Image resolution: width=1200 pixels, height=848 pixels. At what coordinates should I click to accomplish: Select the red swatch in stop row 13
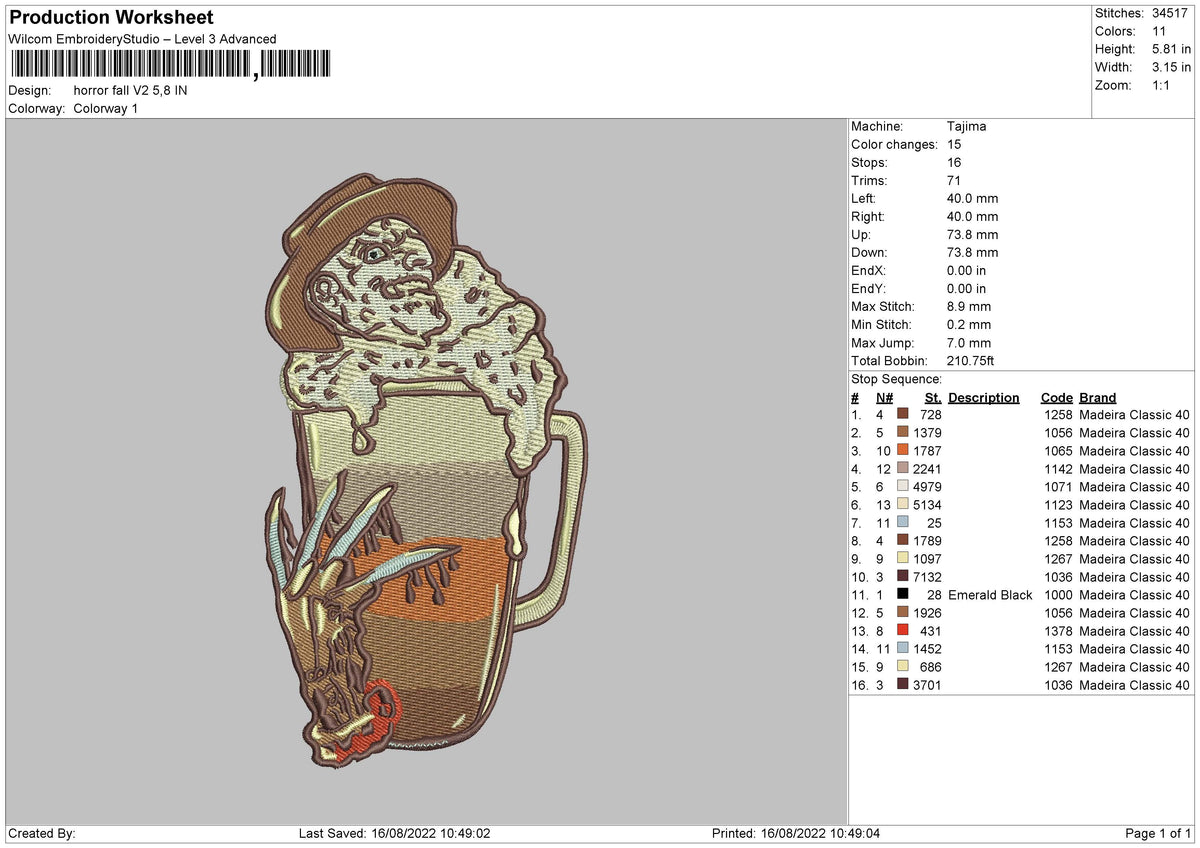903,630
